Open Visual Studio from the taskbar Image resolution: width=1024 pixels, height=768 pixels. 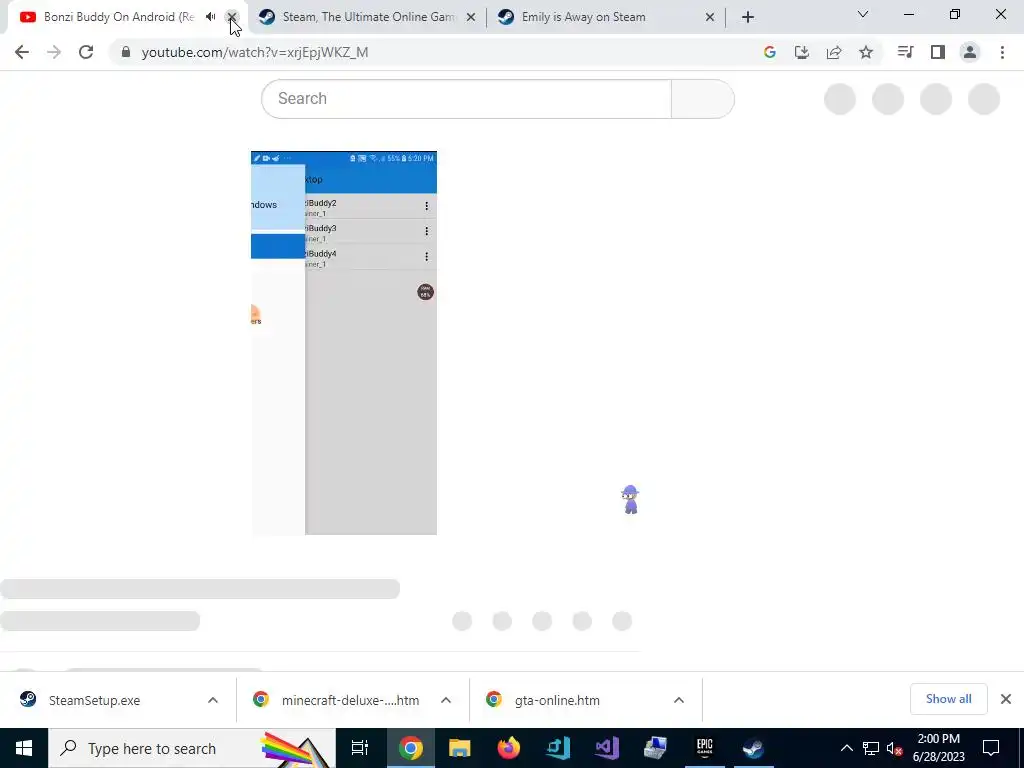click(607, 748)
